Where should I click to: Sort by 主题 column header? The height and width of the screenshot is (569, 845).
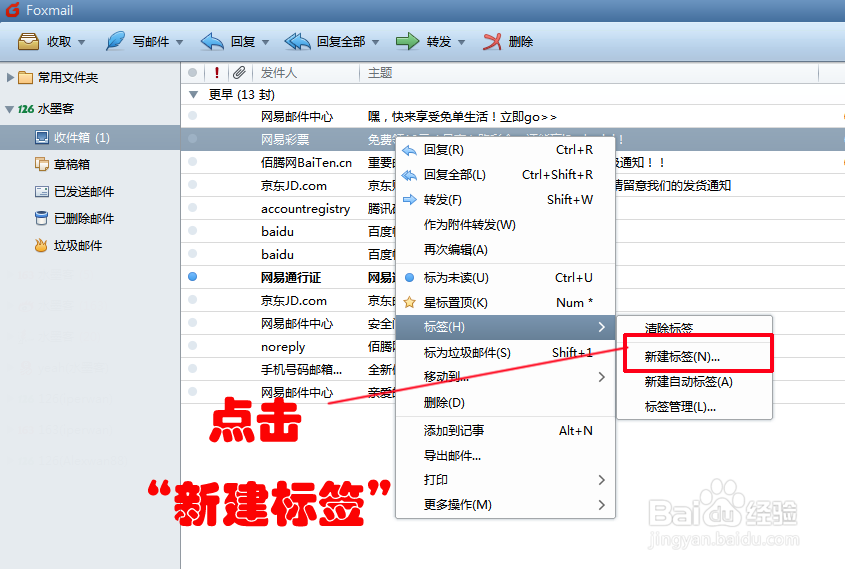(380, 73)
